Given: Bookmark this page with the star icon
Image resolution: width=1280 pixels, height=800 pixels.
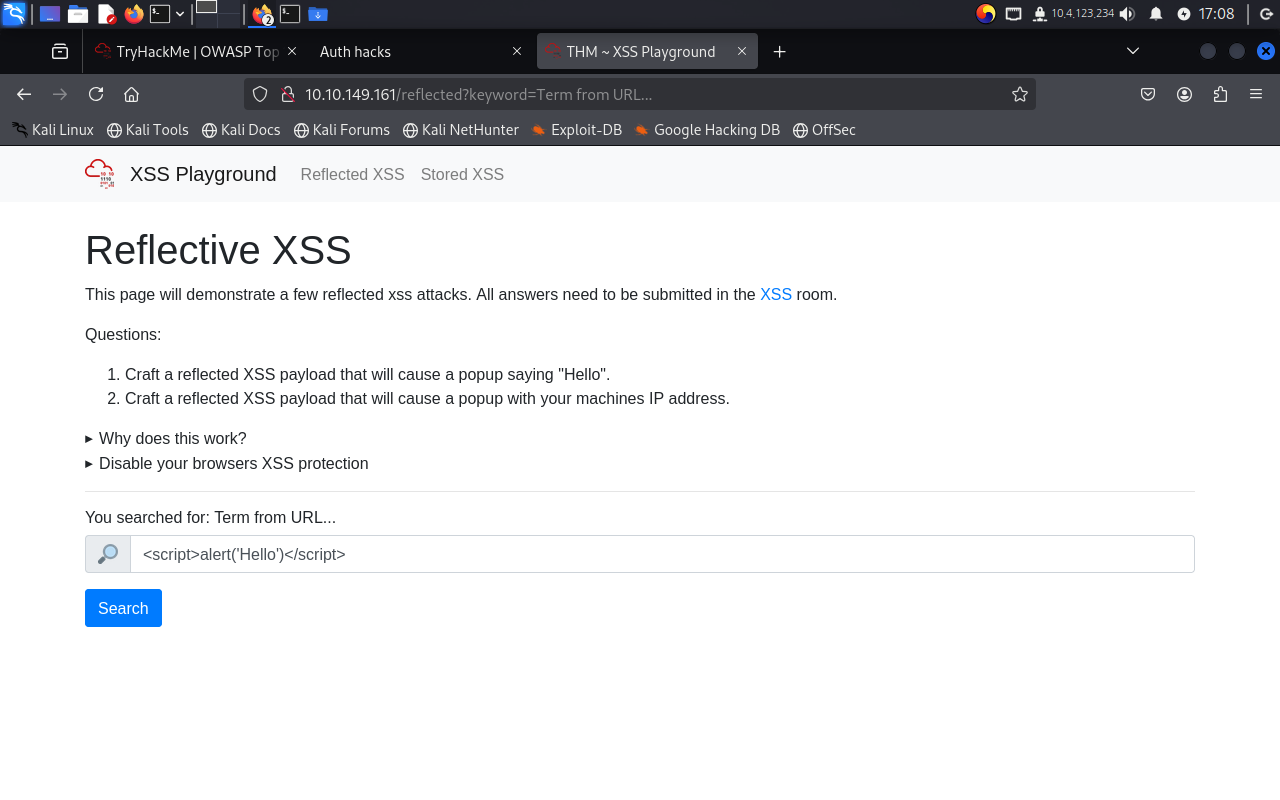Looking at the screenshot, I should [1019, 93].
